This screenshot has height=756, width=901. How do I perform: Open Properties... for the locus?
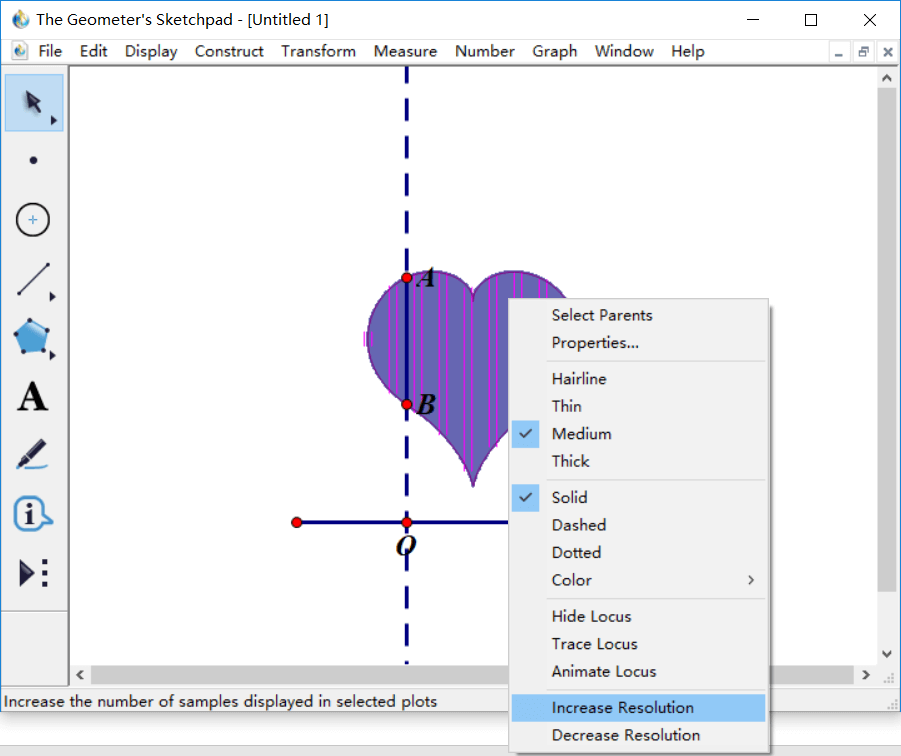(x=595, y=343)
